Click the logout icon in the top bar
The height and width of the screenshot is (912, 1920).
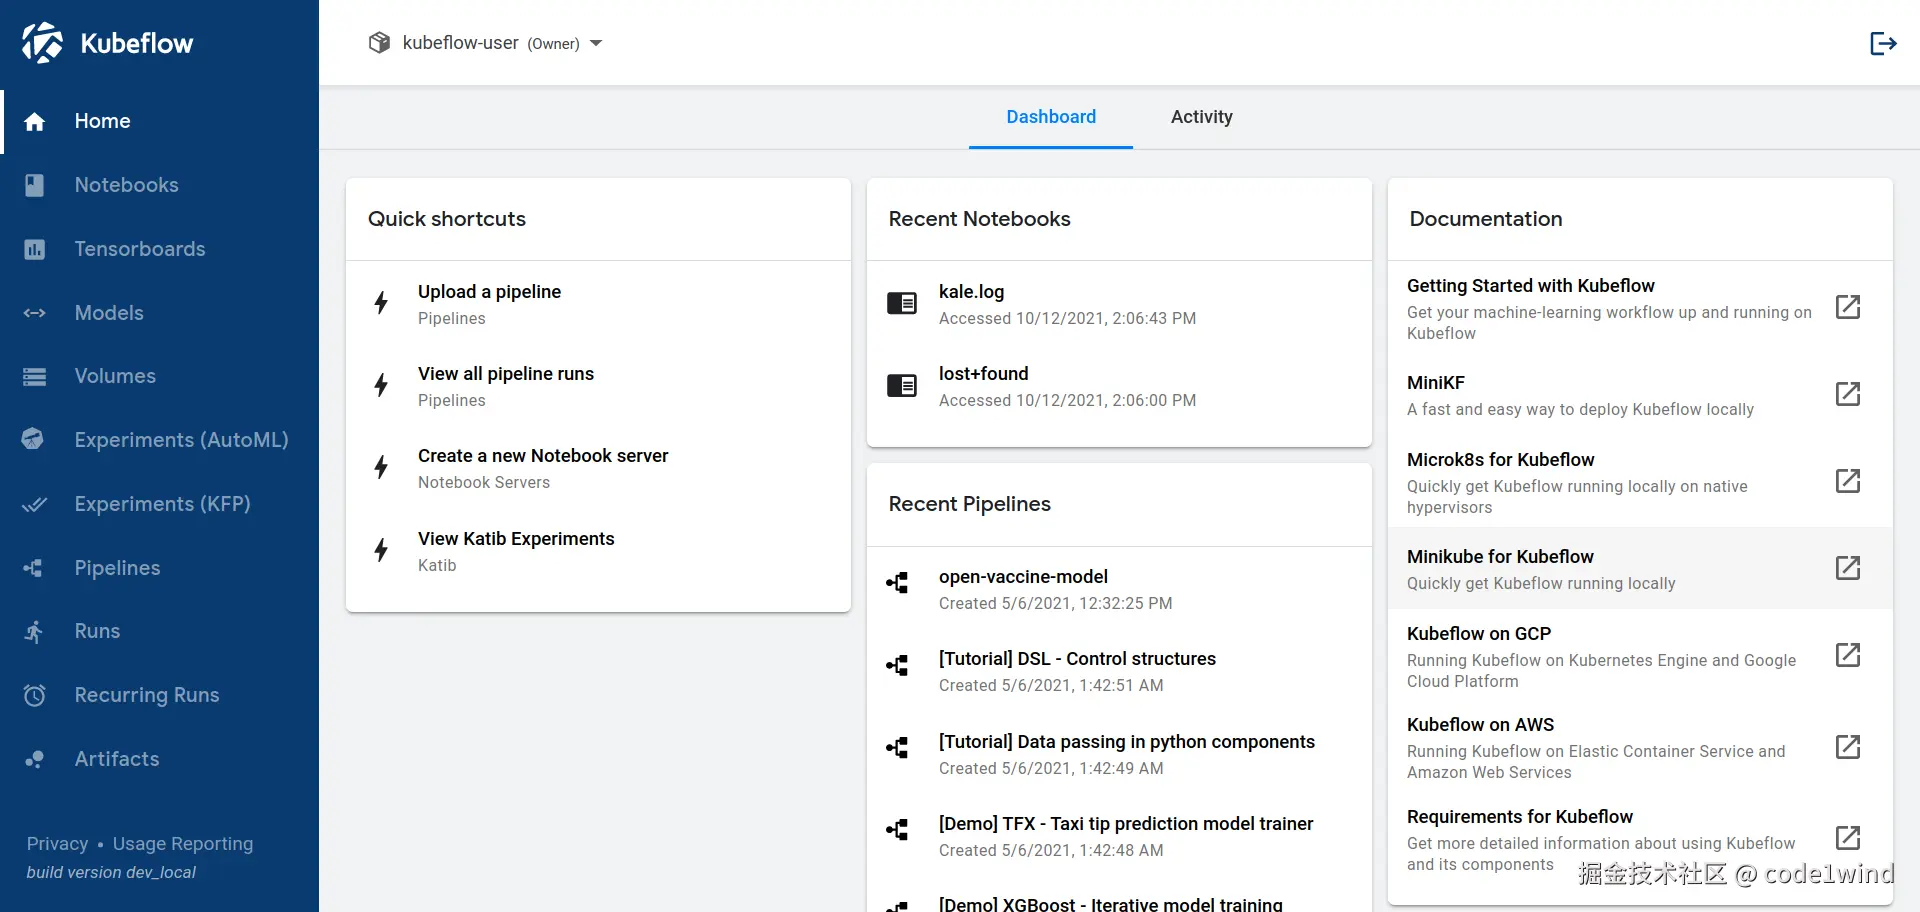click(x=1883, y=43)
